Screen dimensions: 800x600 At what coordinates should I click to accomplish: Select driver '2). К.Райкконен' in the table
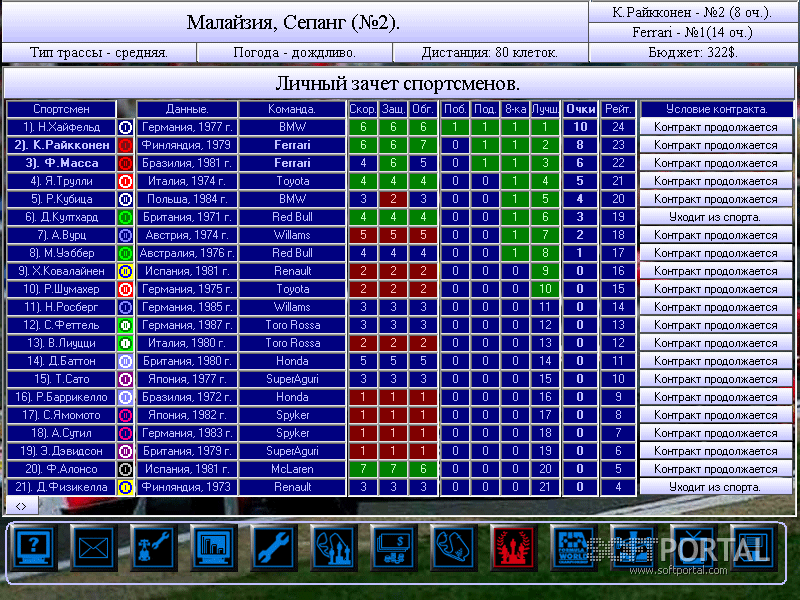(x=61, y=145)
